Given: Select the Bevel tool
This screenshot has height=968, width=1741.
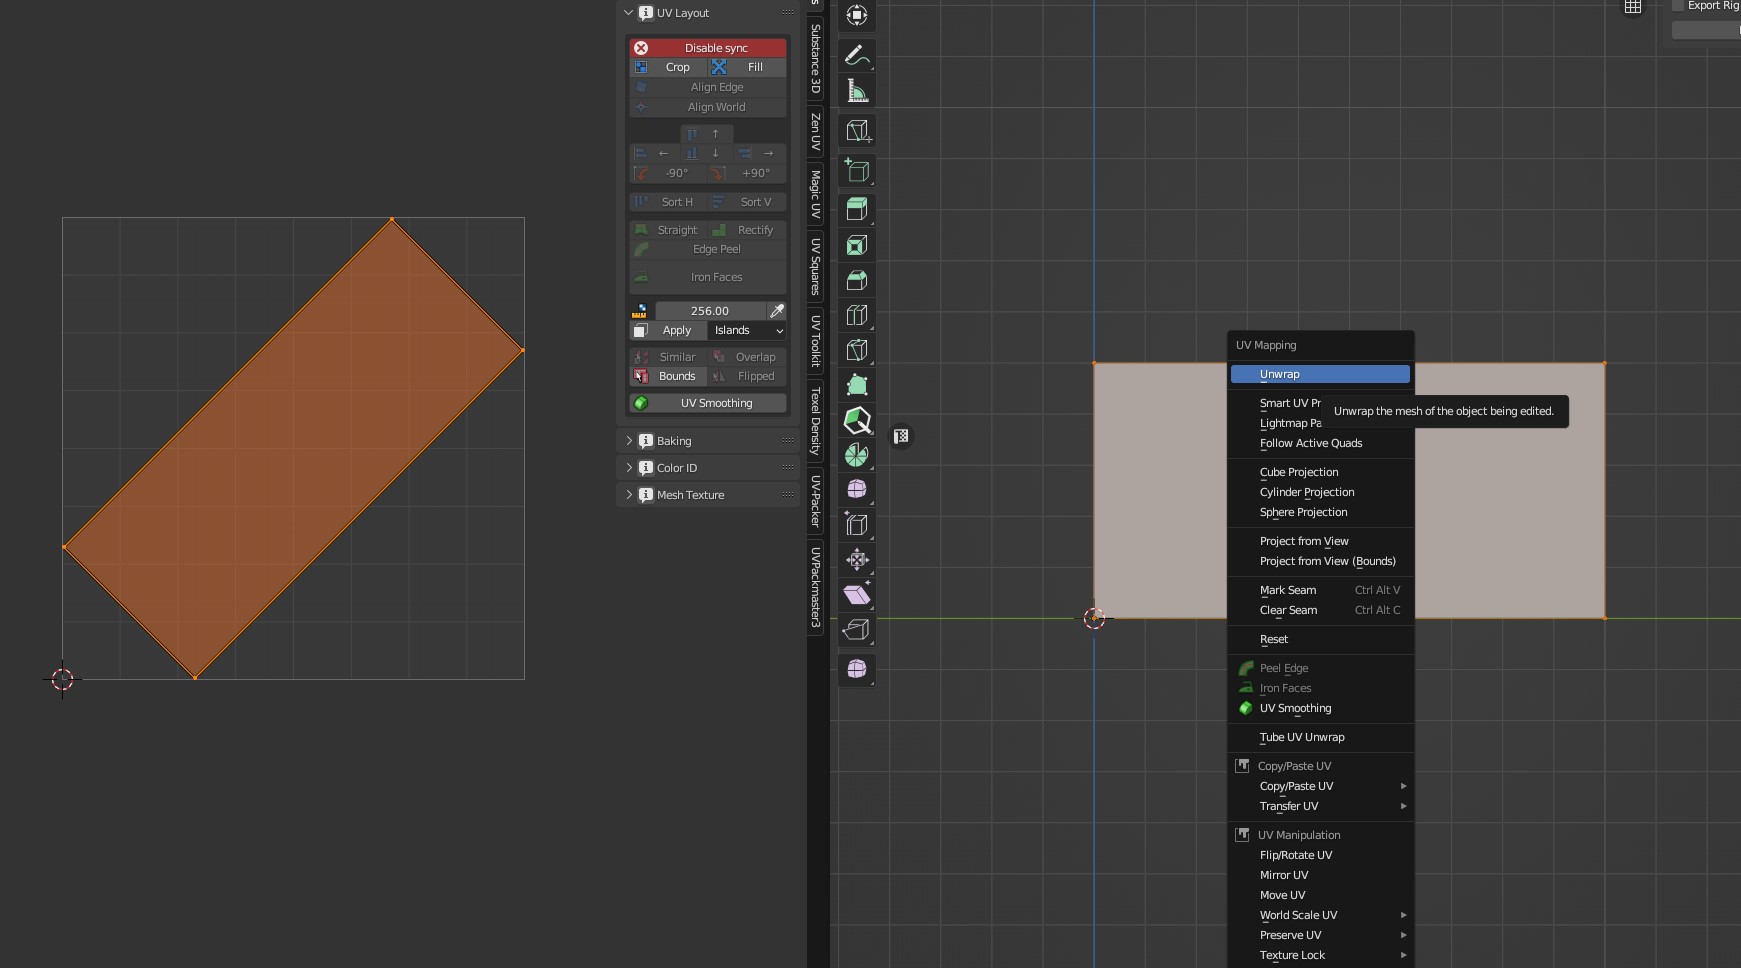Looking at the screenshot, I should pos(857,280).
